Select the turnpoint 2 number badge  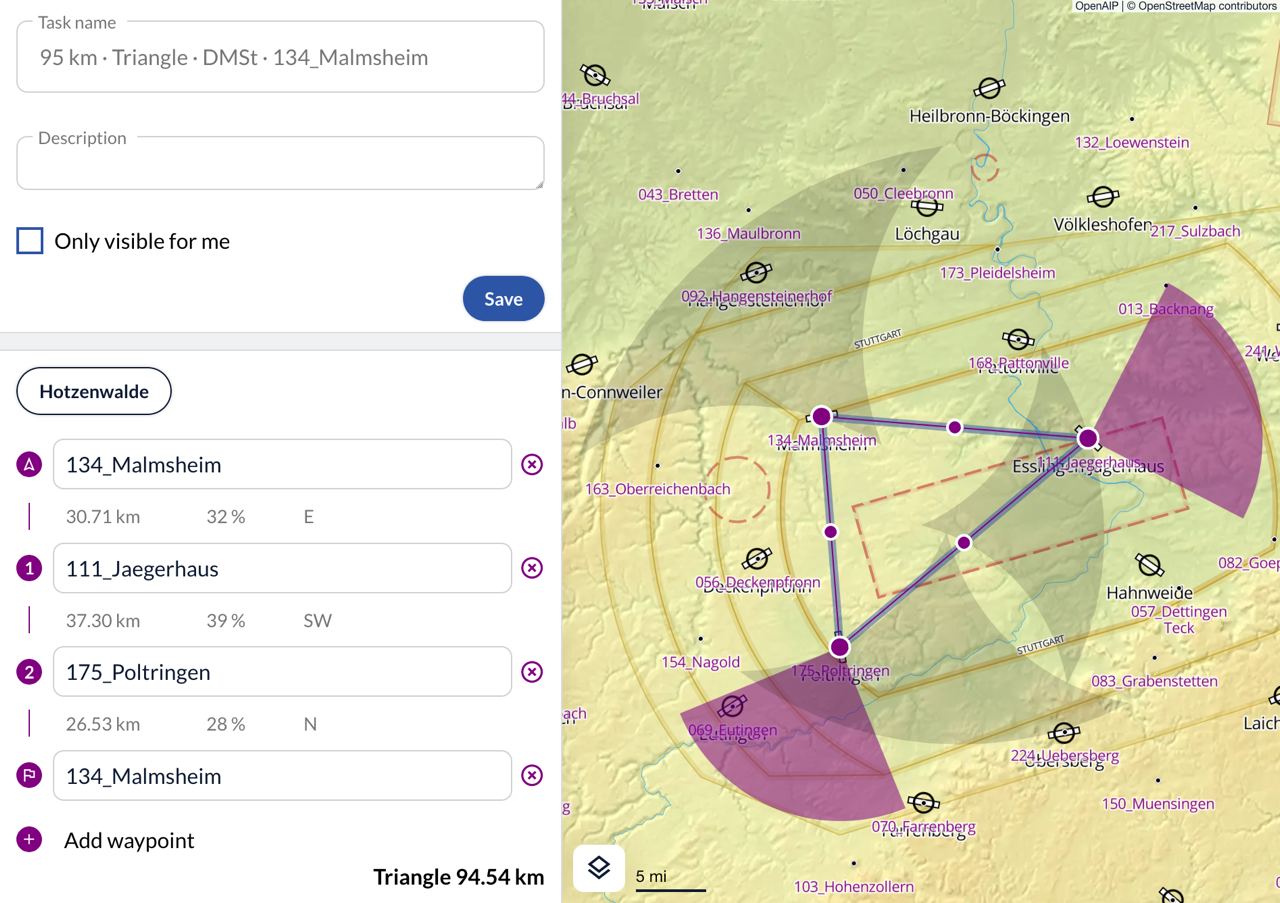29,672
